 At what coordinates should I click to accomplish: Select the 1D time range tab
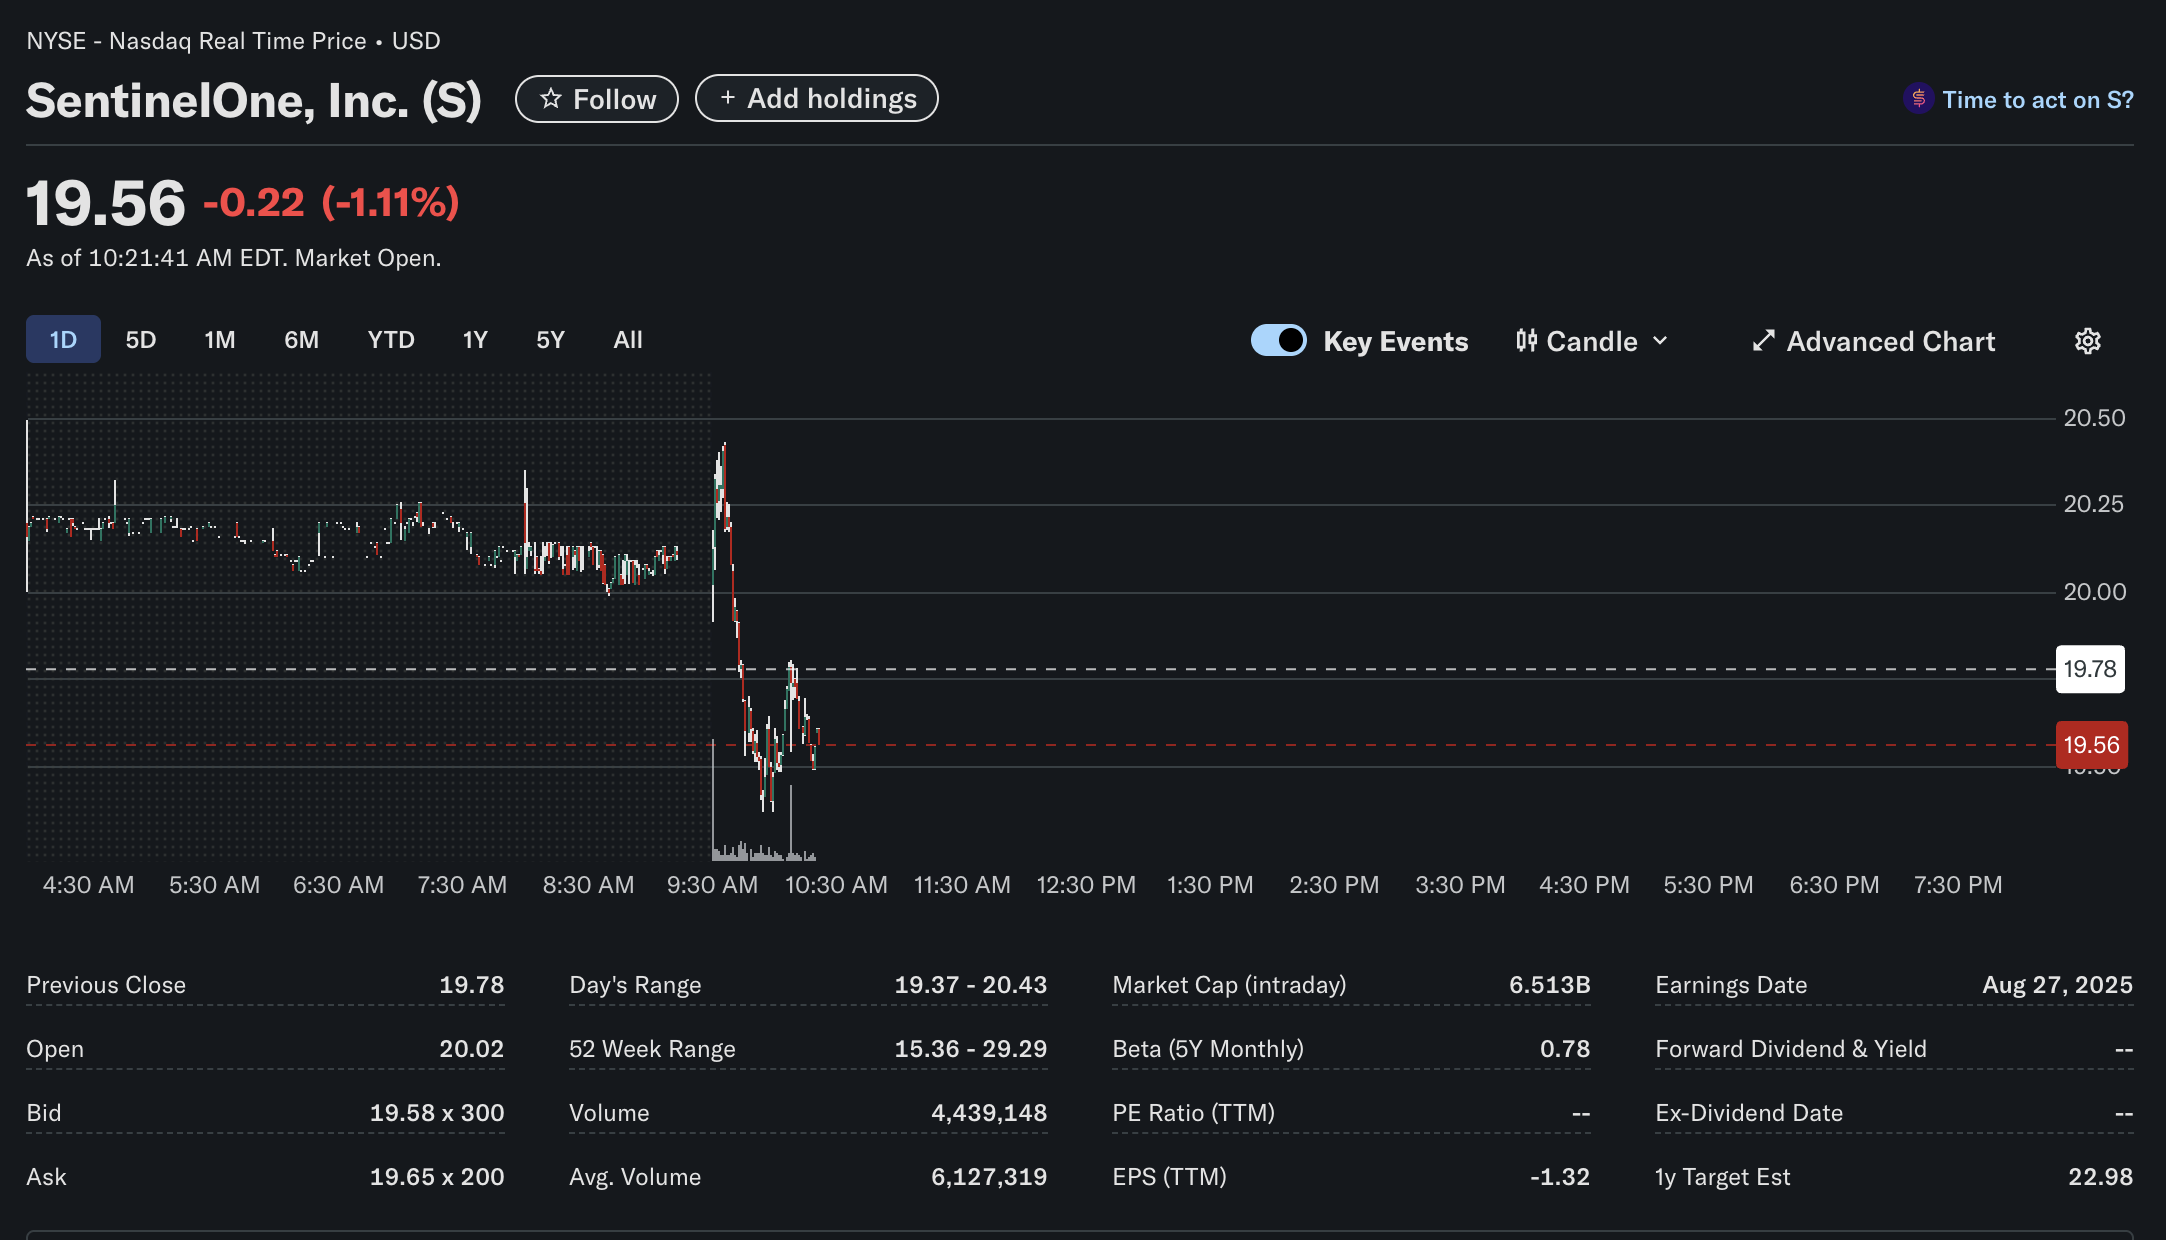[x=63, y=339]
